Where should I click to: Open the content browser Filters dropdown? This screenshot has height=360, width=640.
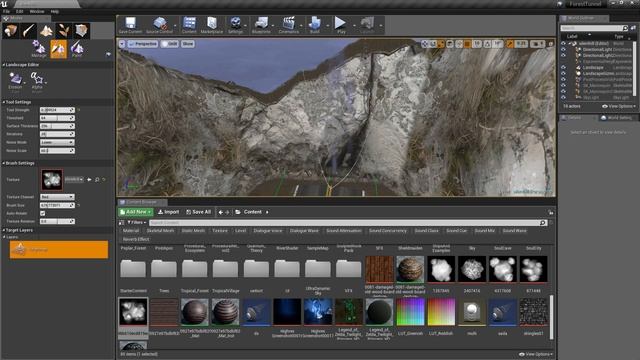tap(137, 223)
